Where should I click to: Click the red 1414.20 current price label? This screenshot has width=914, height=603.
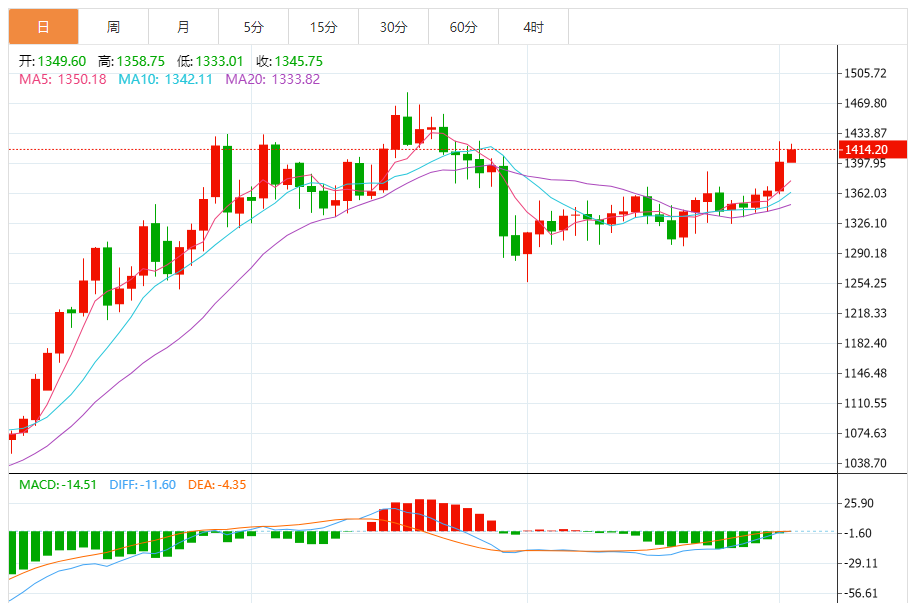coord(873,149)
